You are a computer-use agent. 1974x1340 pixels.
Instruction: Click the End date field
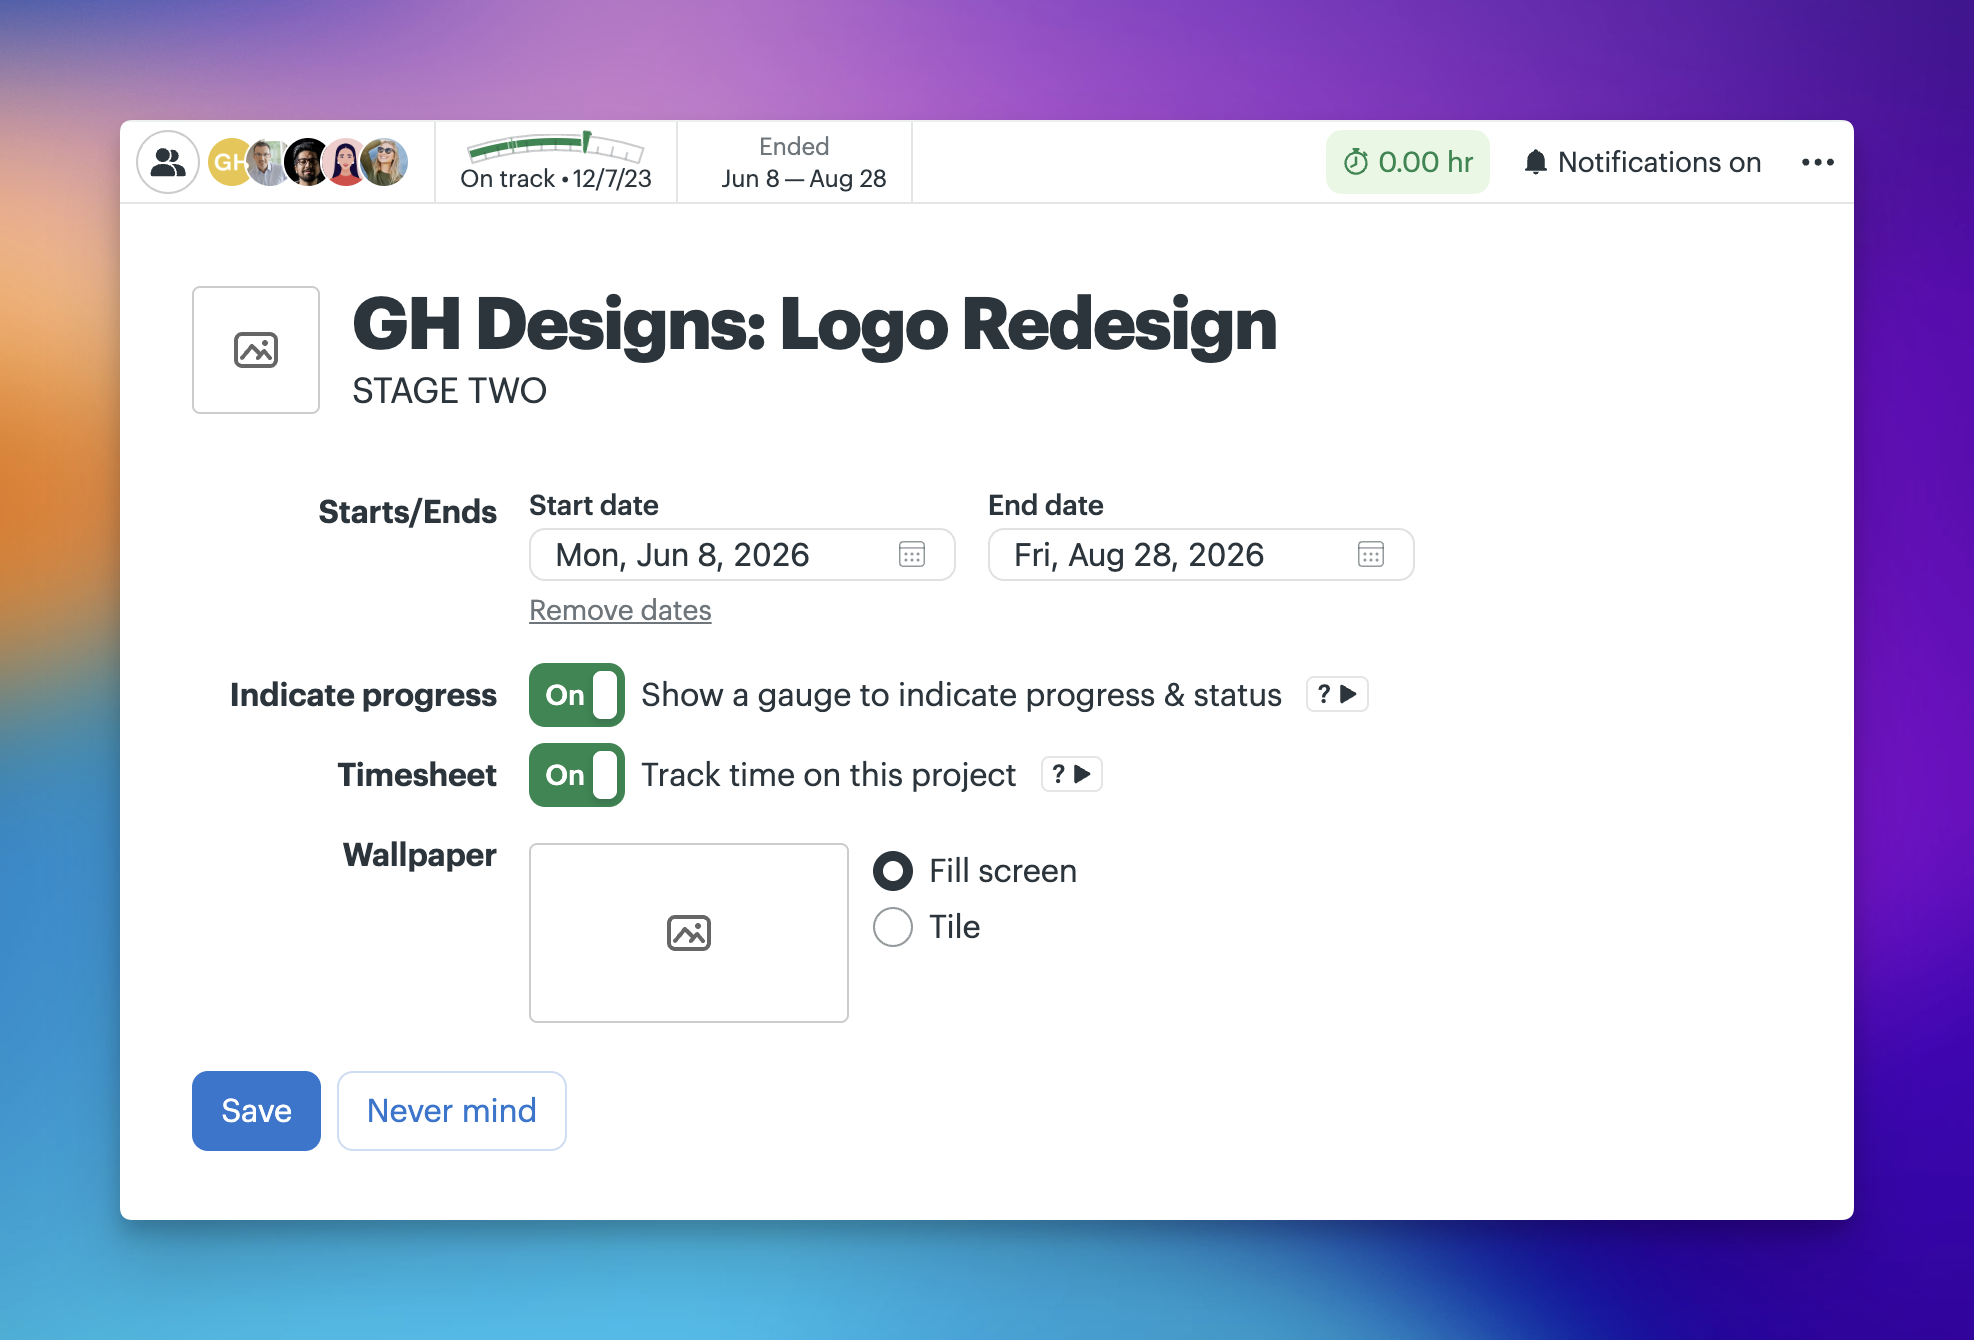pos(1201,554)
